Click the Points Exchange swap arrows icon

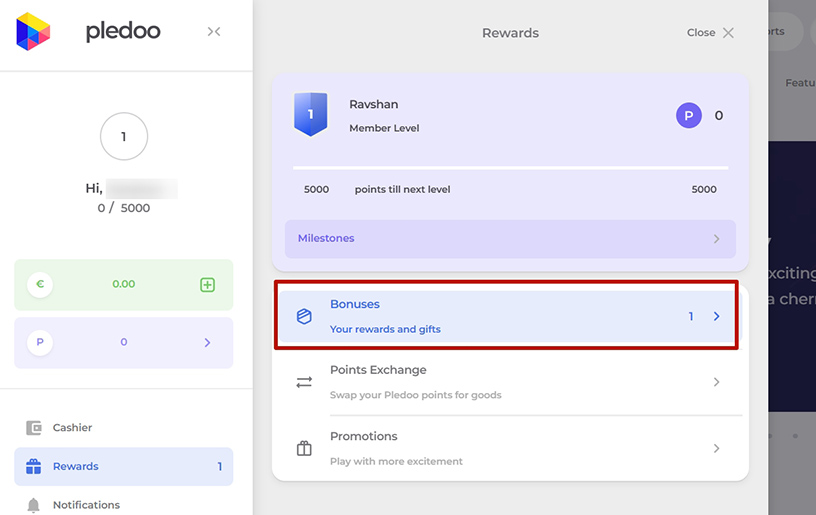[305, 382]
